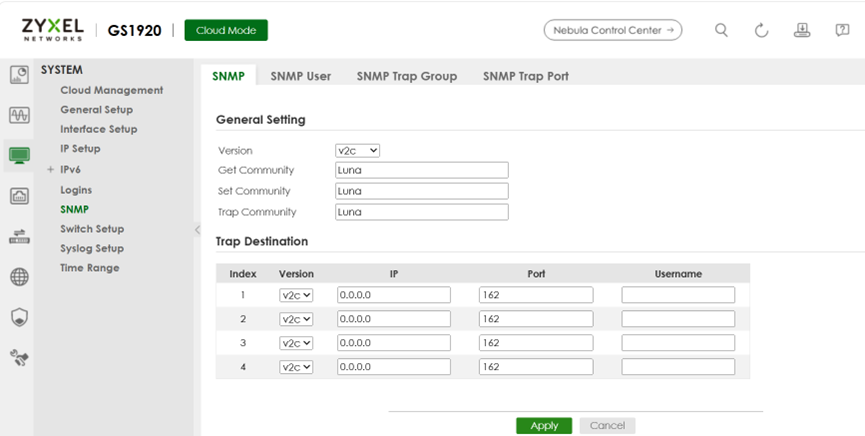This screenshot has height=436, width=865.
Task: Open Switch Setup in System menu
Action: (x=92, y=228)
